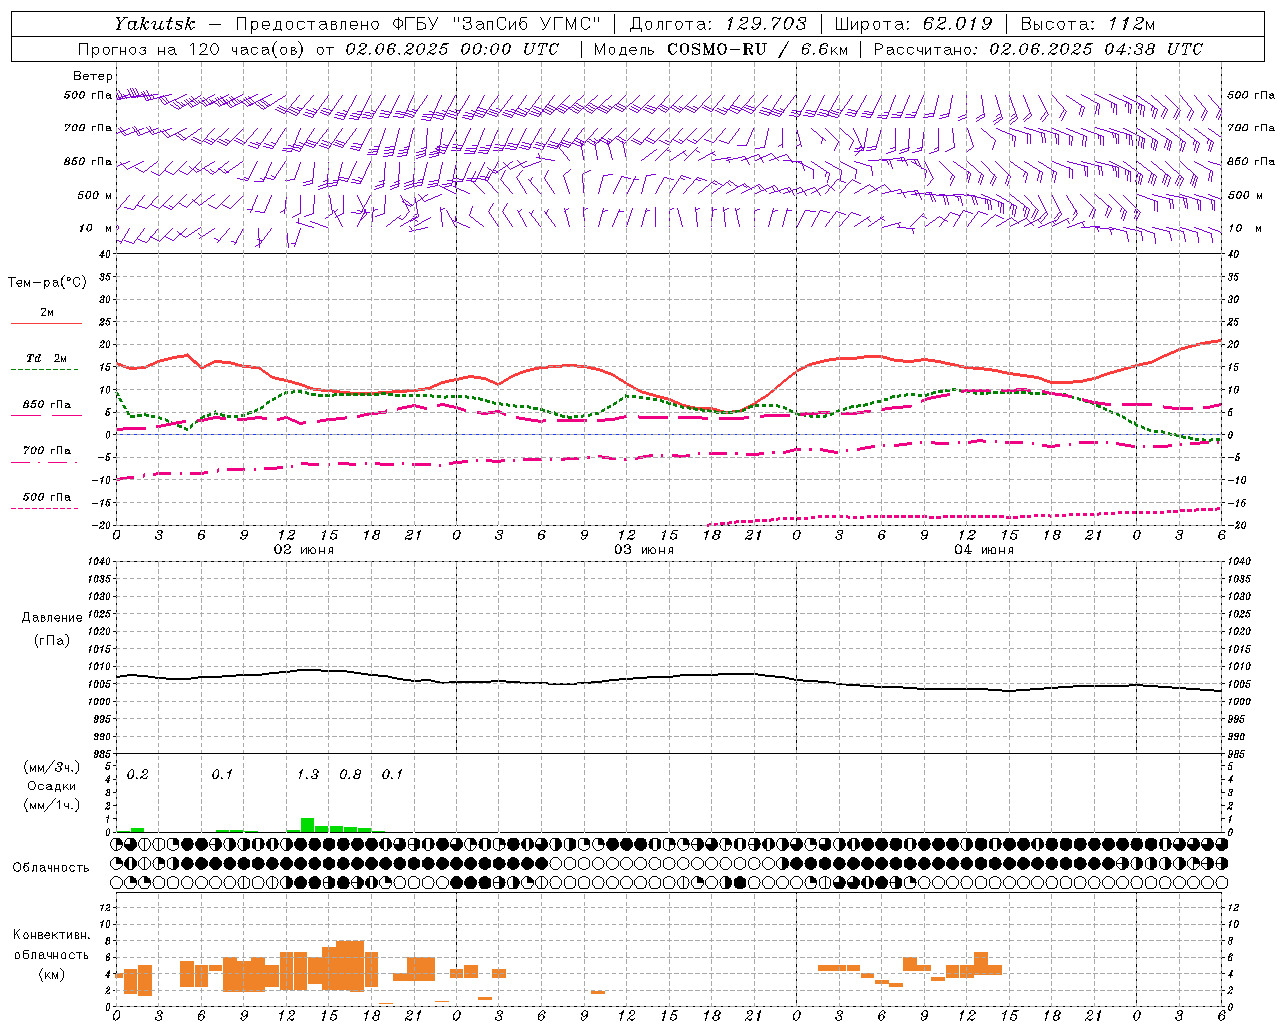Screen dimensions: 1280x1024
Task: Click the '(км)' unit under convective cloudiness
Action: tap(52, 973)
